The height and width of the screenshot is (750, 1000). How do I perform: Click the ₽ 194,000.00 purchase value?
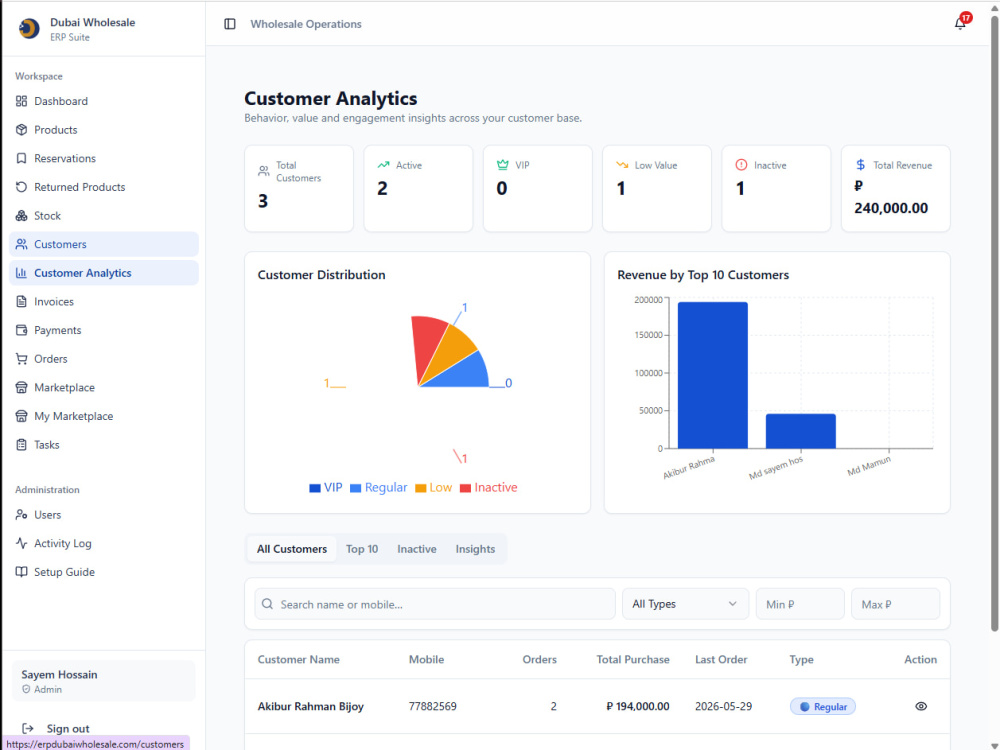(638, 706)
